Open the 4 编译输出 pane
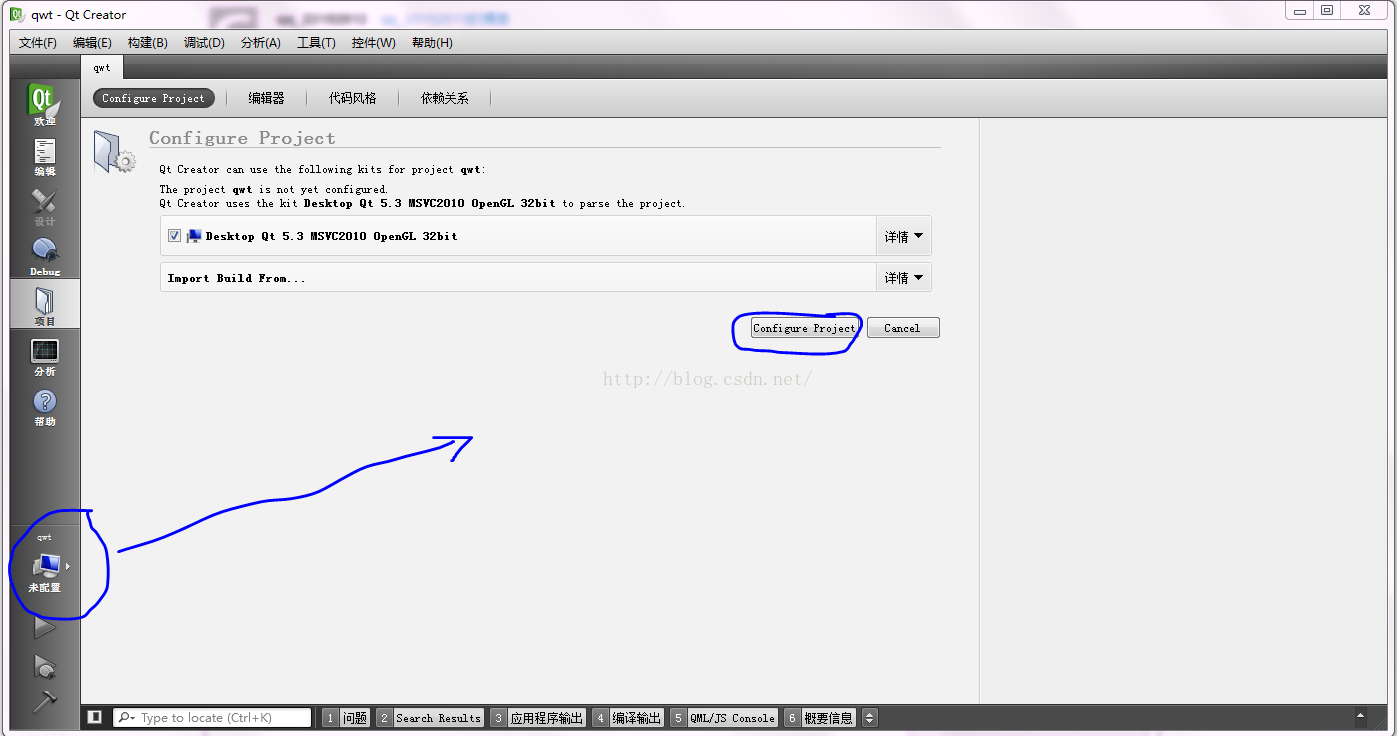This screenshot has height=736, width=1397. (x=628, y=717)
